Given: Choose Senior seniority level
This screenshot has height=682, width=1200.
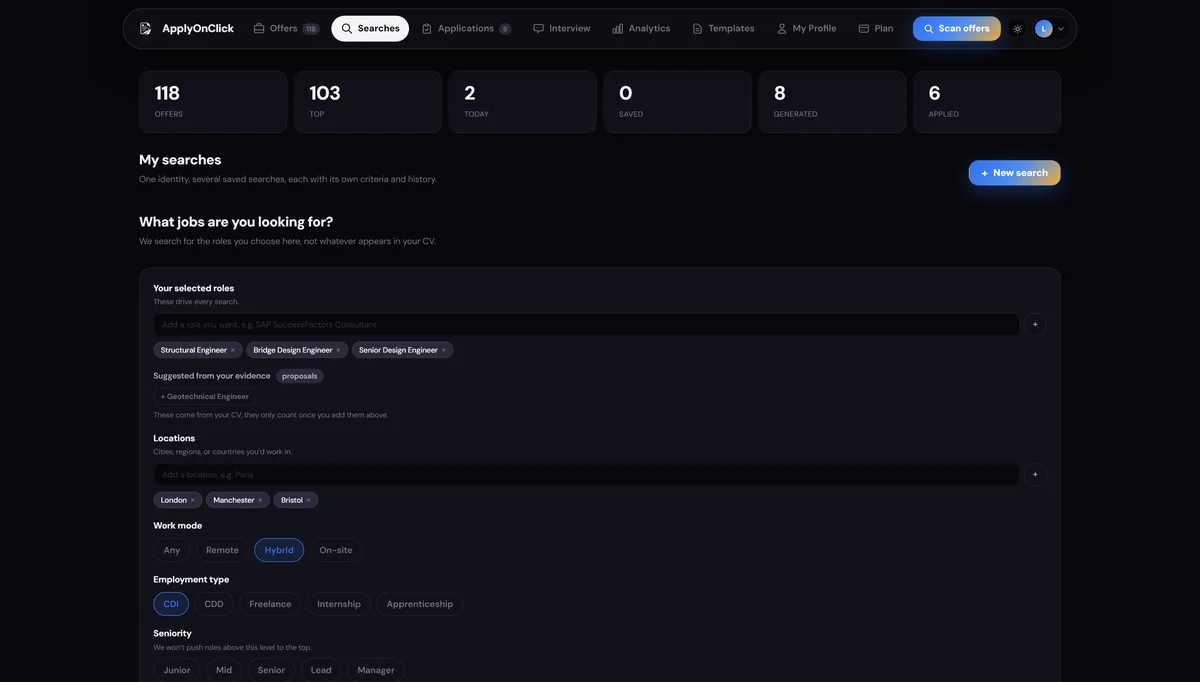Looking at the screenshot, I should [271, 670].
